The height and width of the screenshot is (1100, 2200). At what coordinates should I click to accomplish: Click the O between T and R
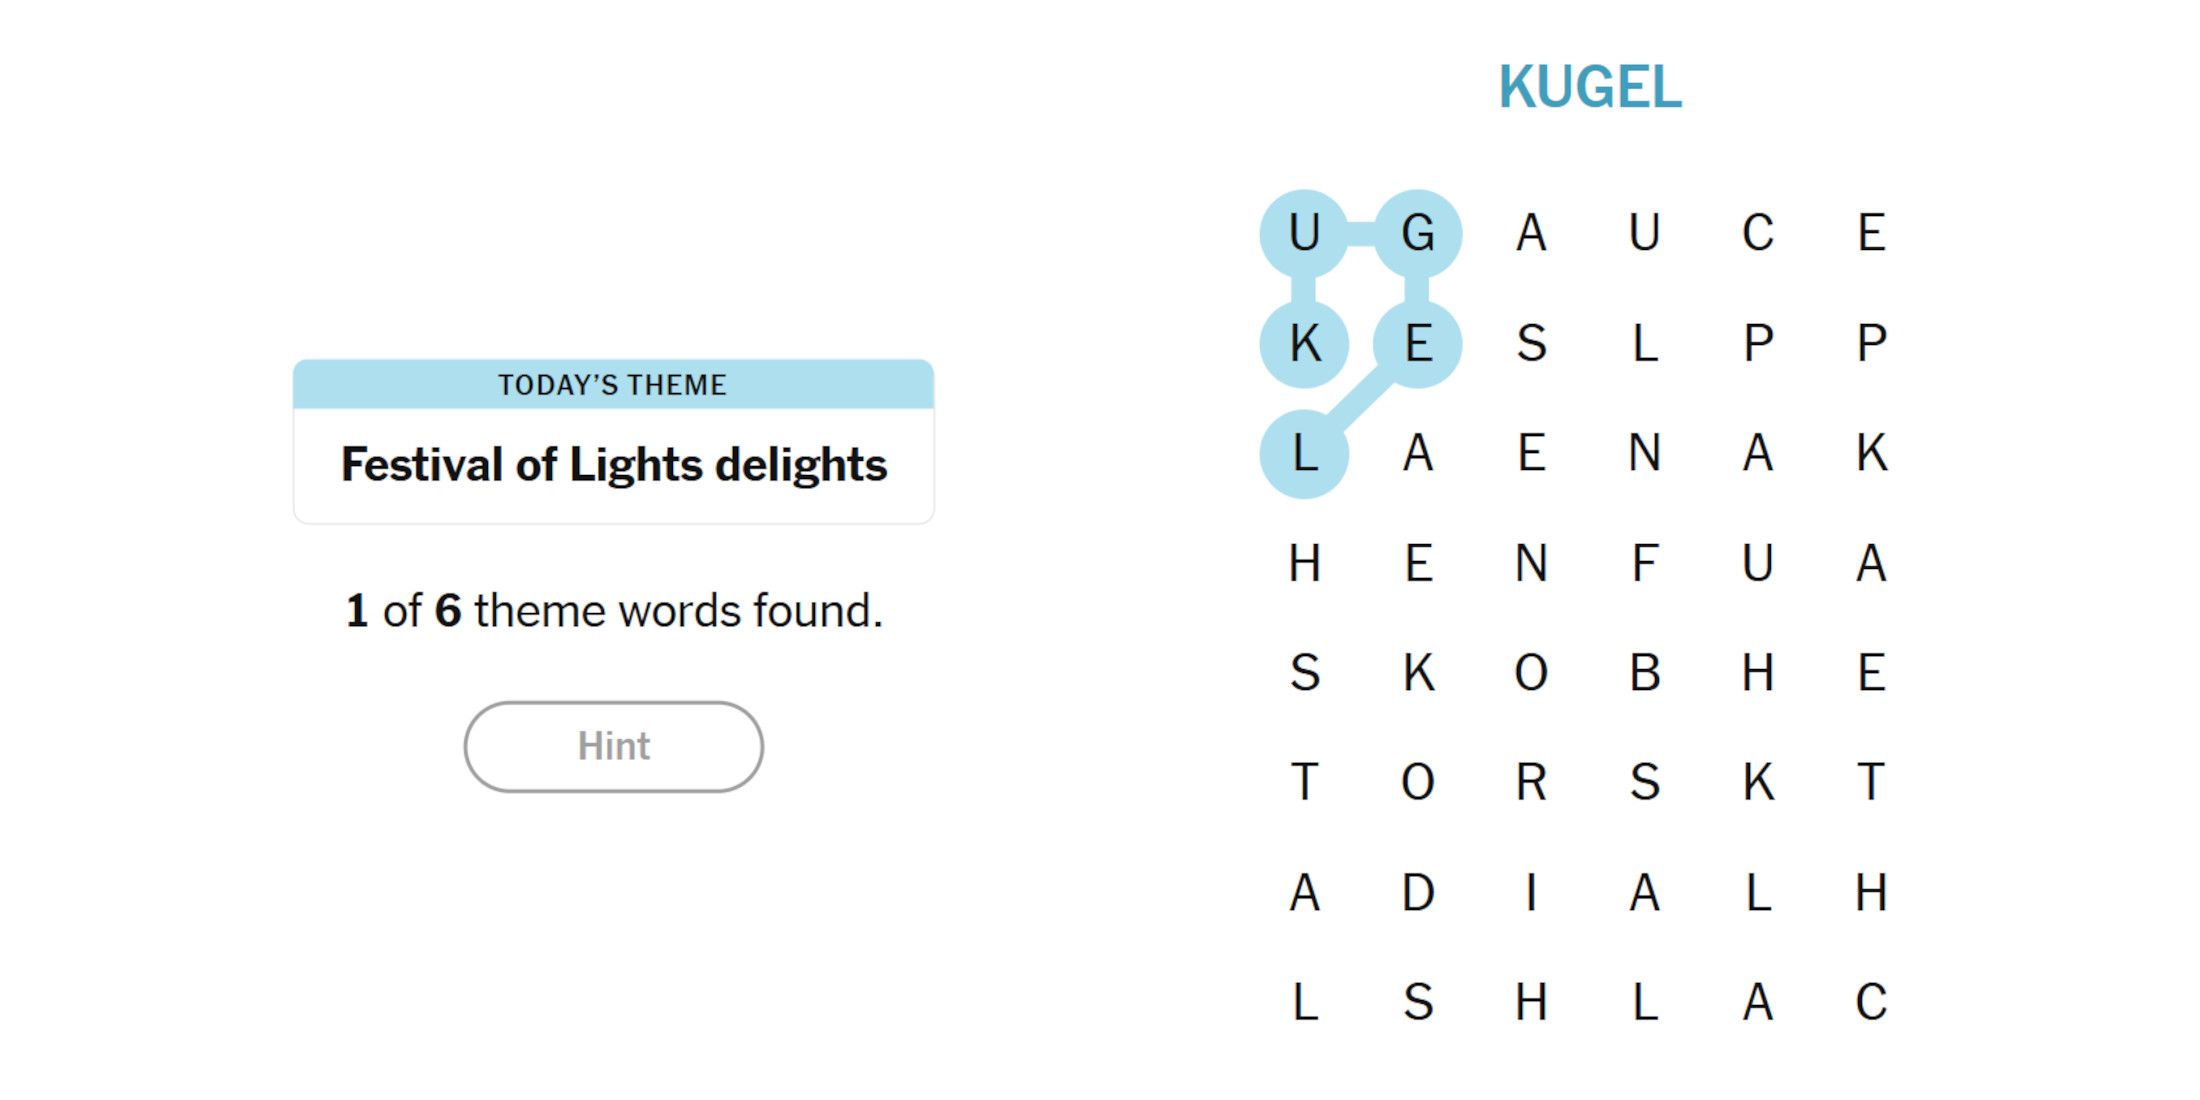click(1418, 782)
